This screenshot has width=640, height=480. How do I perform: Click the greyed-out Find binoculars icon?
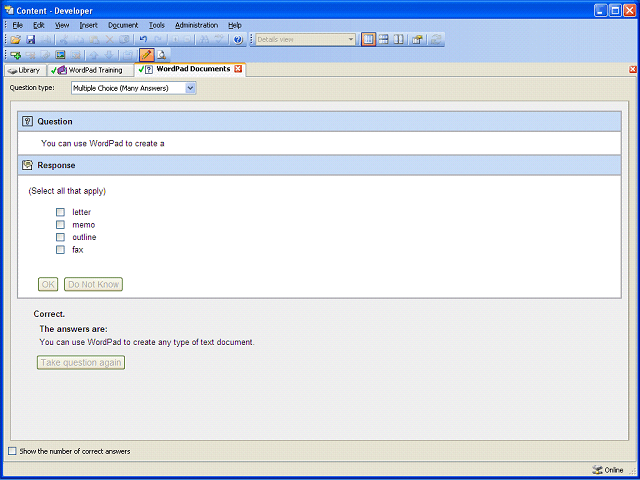pos(204,40)
